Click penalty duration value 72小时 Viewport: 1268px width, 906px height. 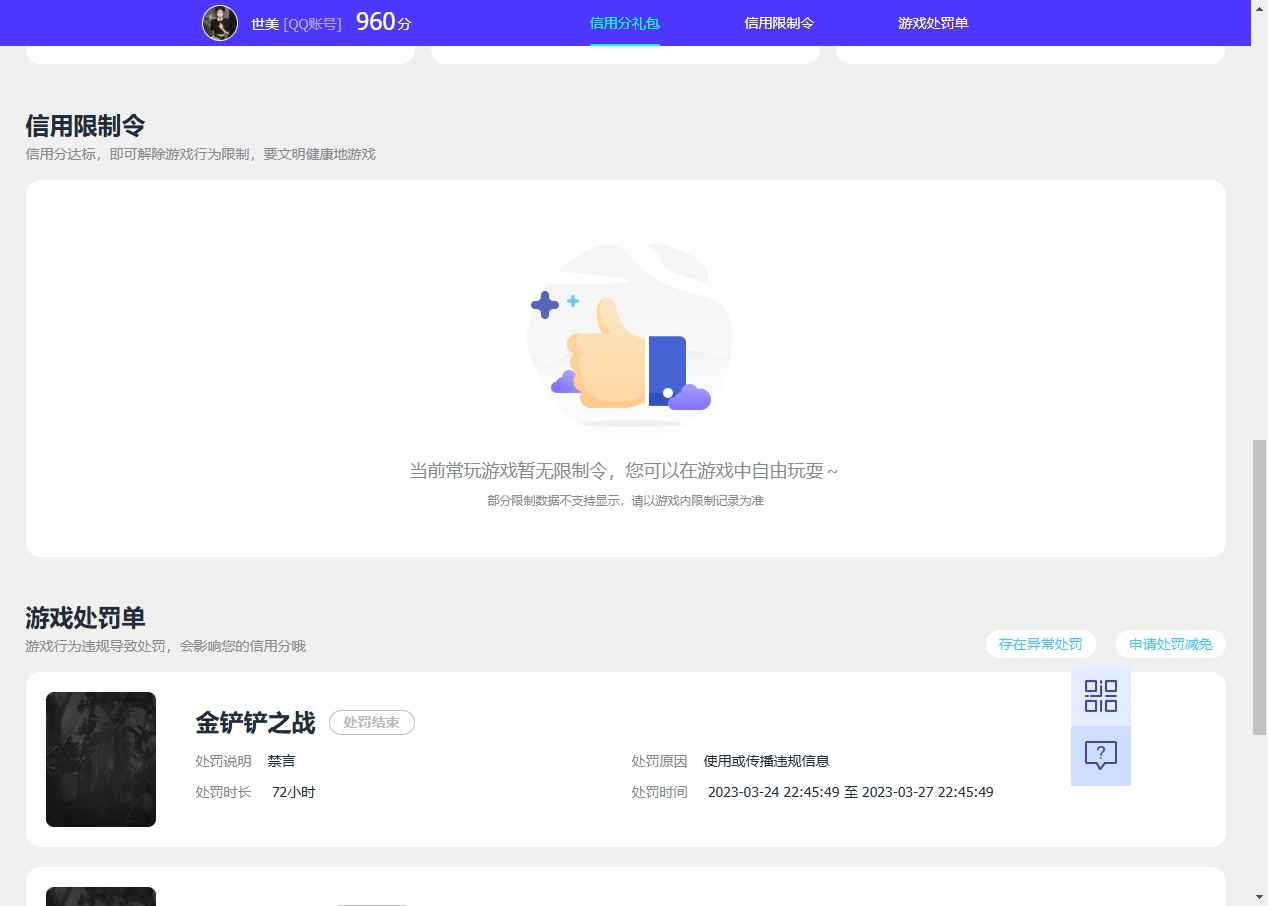[293, 792]
